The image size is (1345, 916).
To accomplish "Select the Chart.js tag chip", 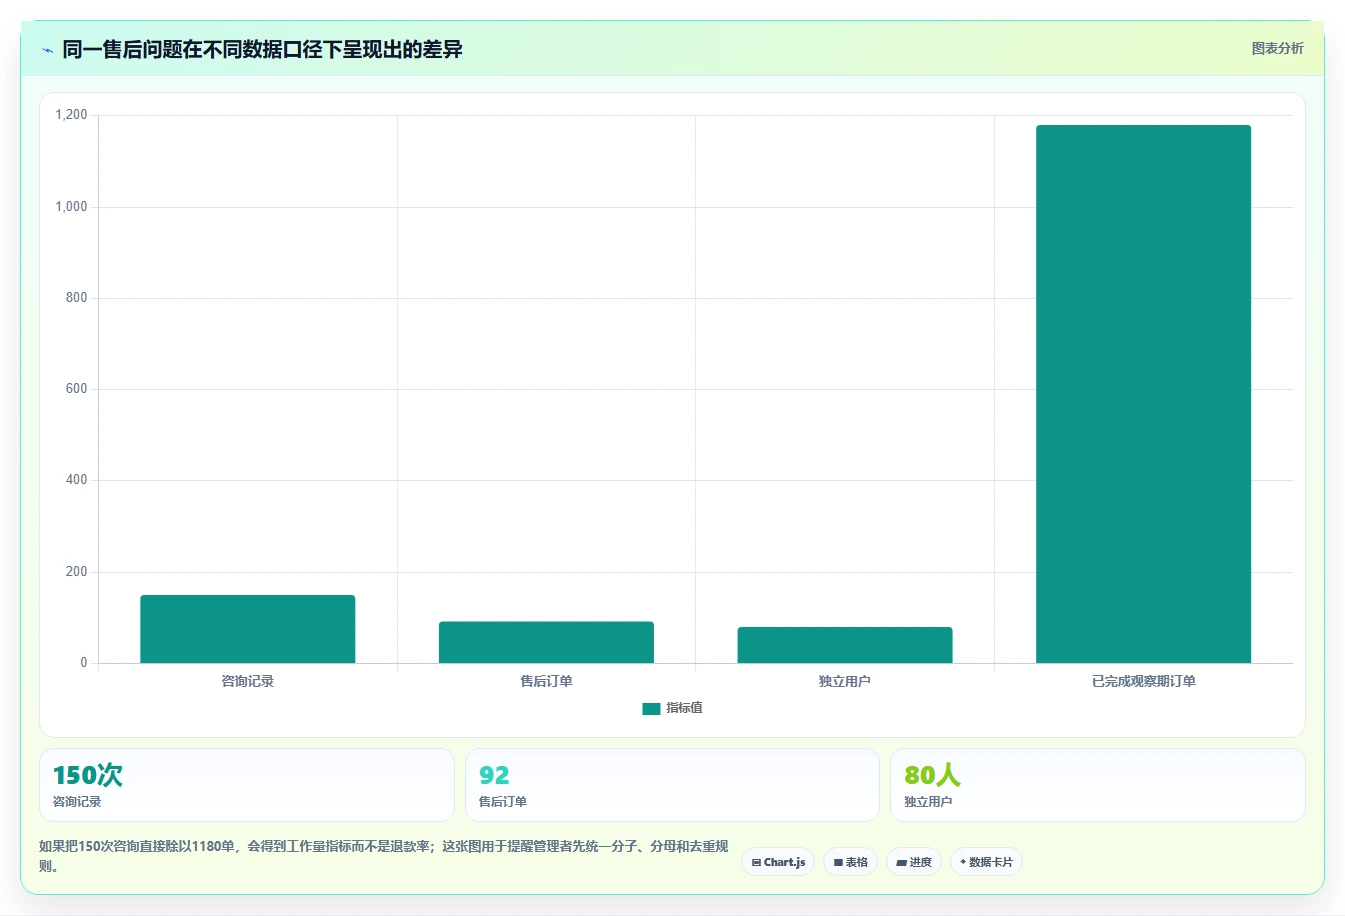I will 778,862.
